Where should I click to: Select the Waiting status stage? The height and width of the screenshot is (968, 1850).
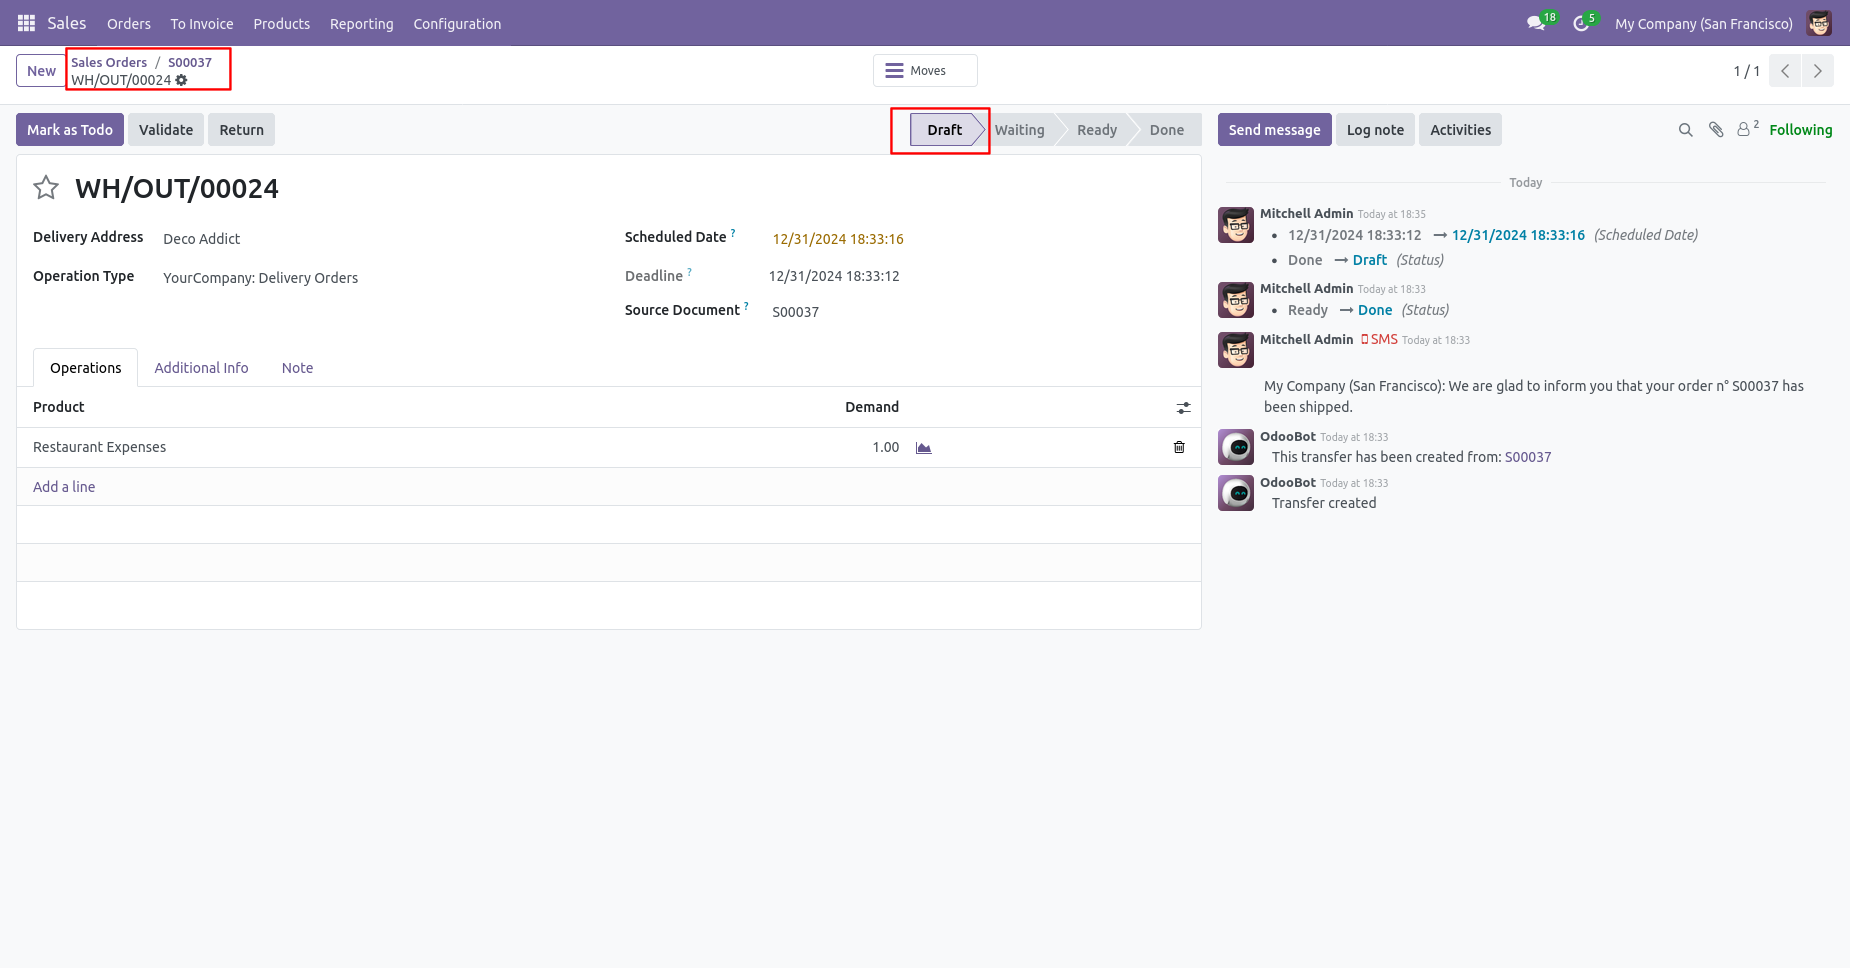(1020, 130)
